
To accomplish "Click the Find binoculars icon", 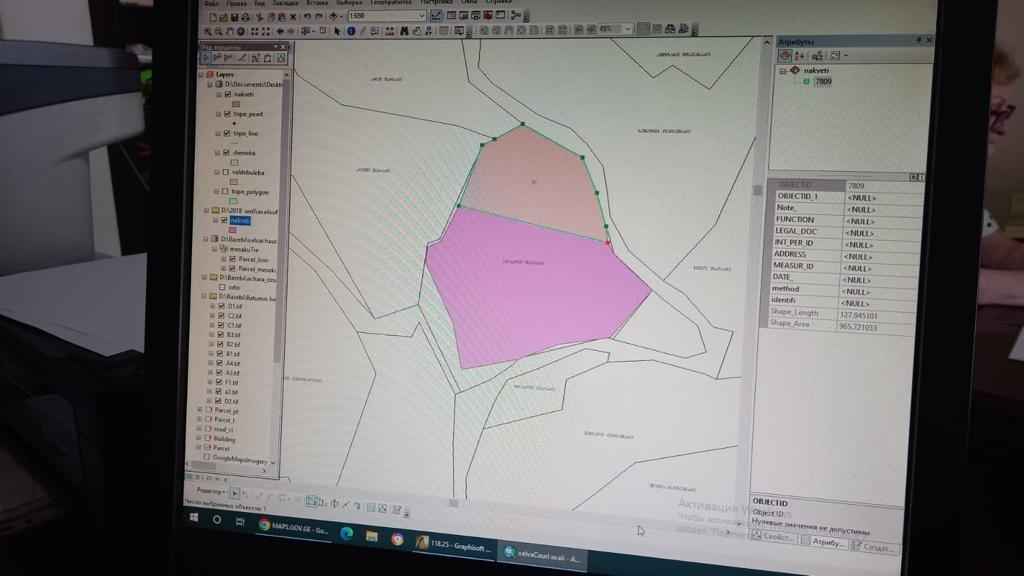I will click(x=404, y=31).
